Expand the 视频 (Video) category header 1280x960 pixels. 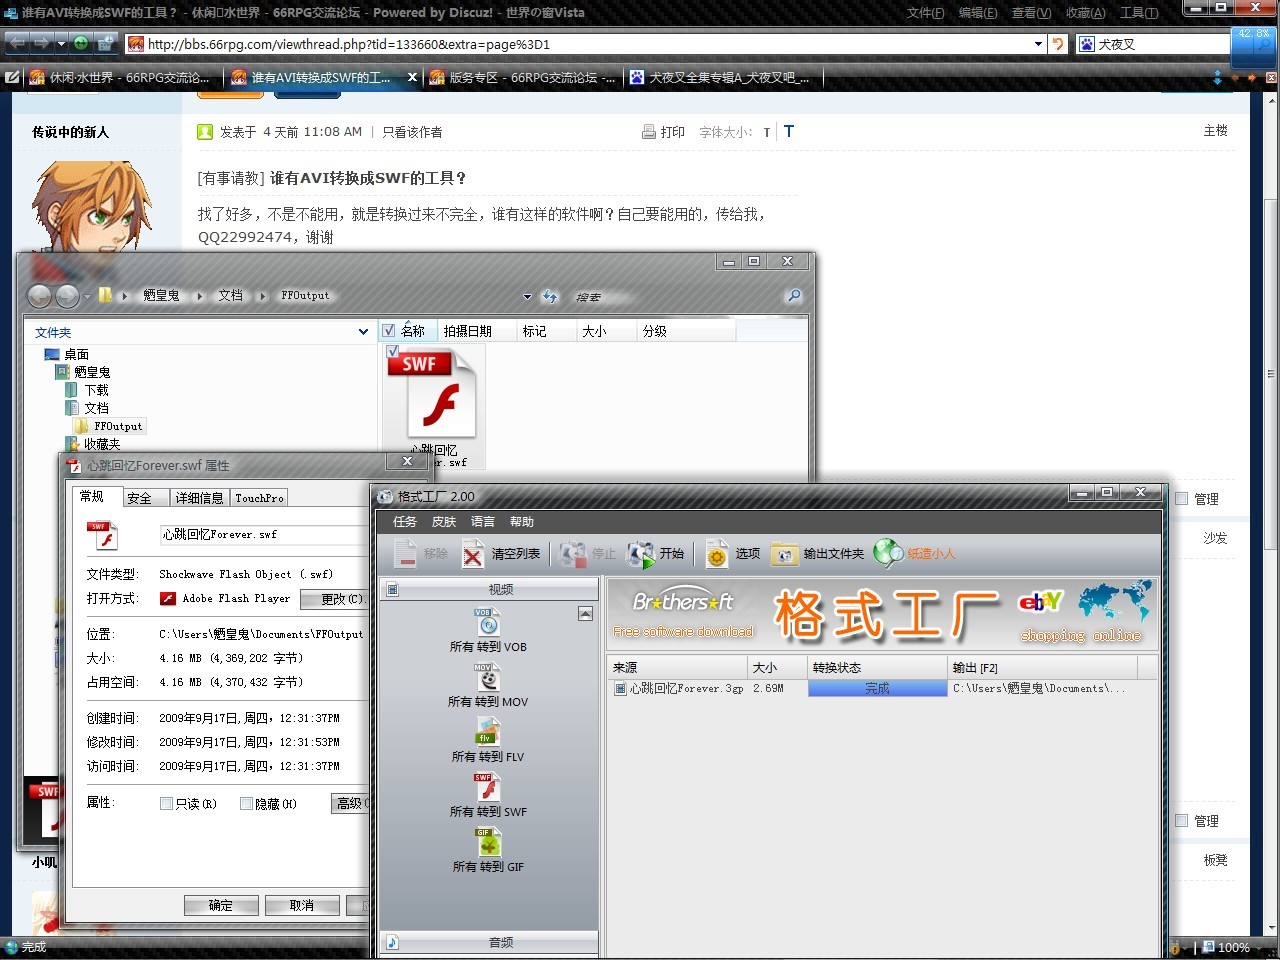coord(489,589)
